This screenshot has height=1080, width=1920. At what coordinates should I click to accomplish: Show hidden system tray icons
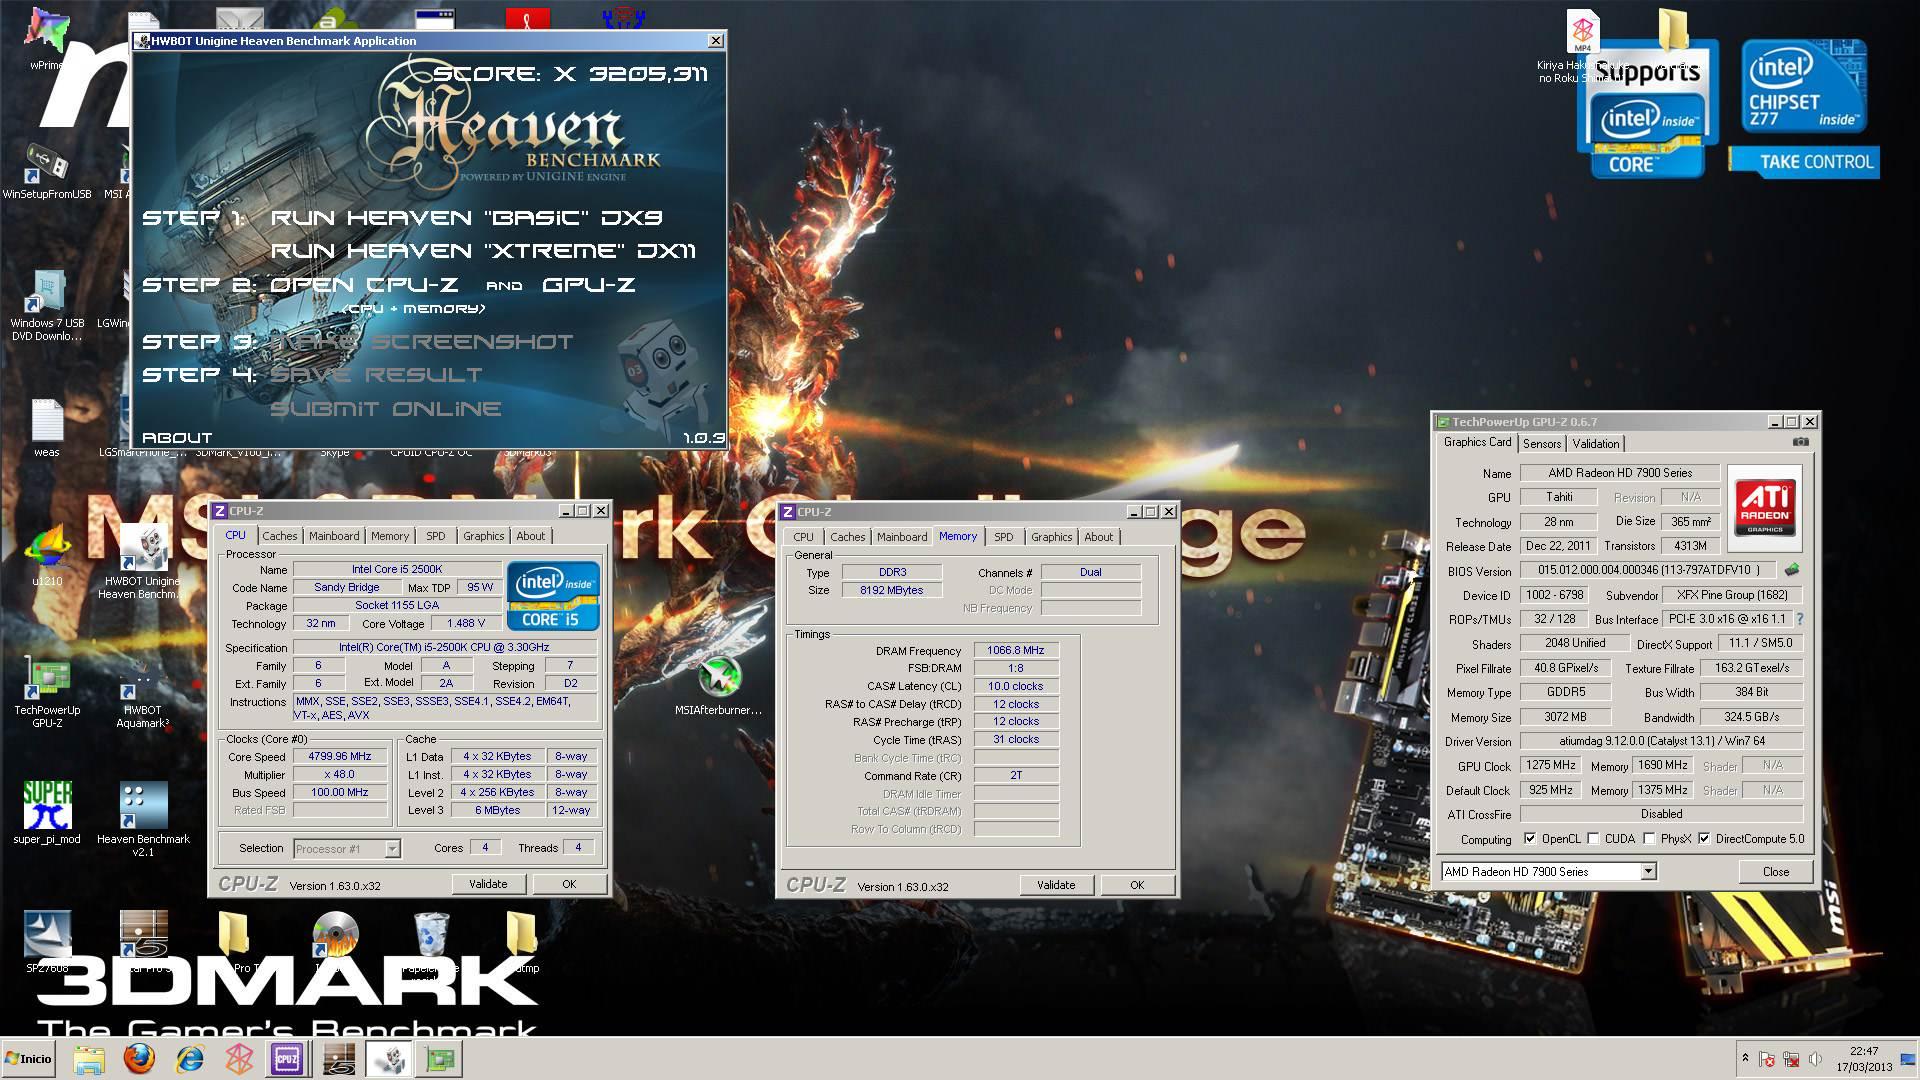1745,1059
